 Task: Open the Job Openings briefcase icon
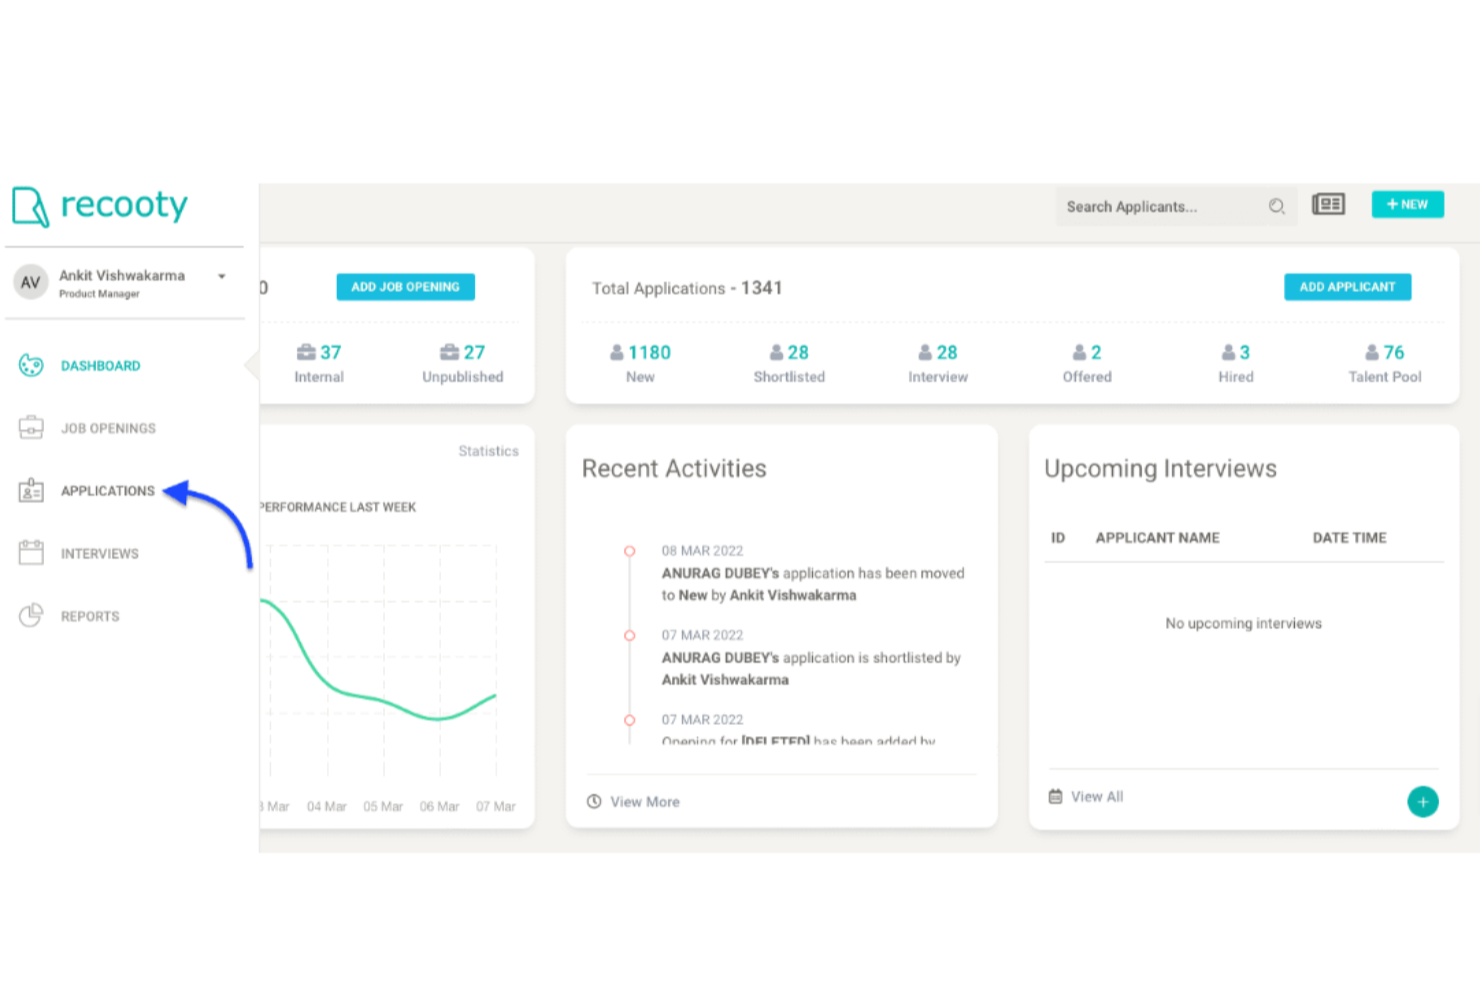tap(31, 428)
